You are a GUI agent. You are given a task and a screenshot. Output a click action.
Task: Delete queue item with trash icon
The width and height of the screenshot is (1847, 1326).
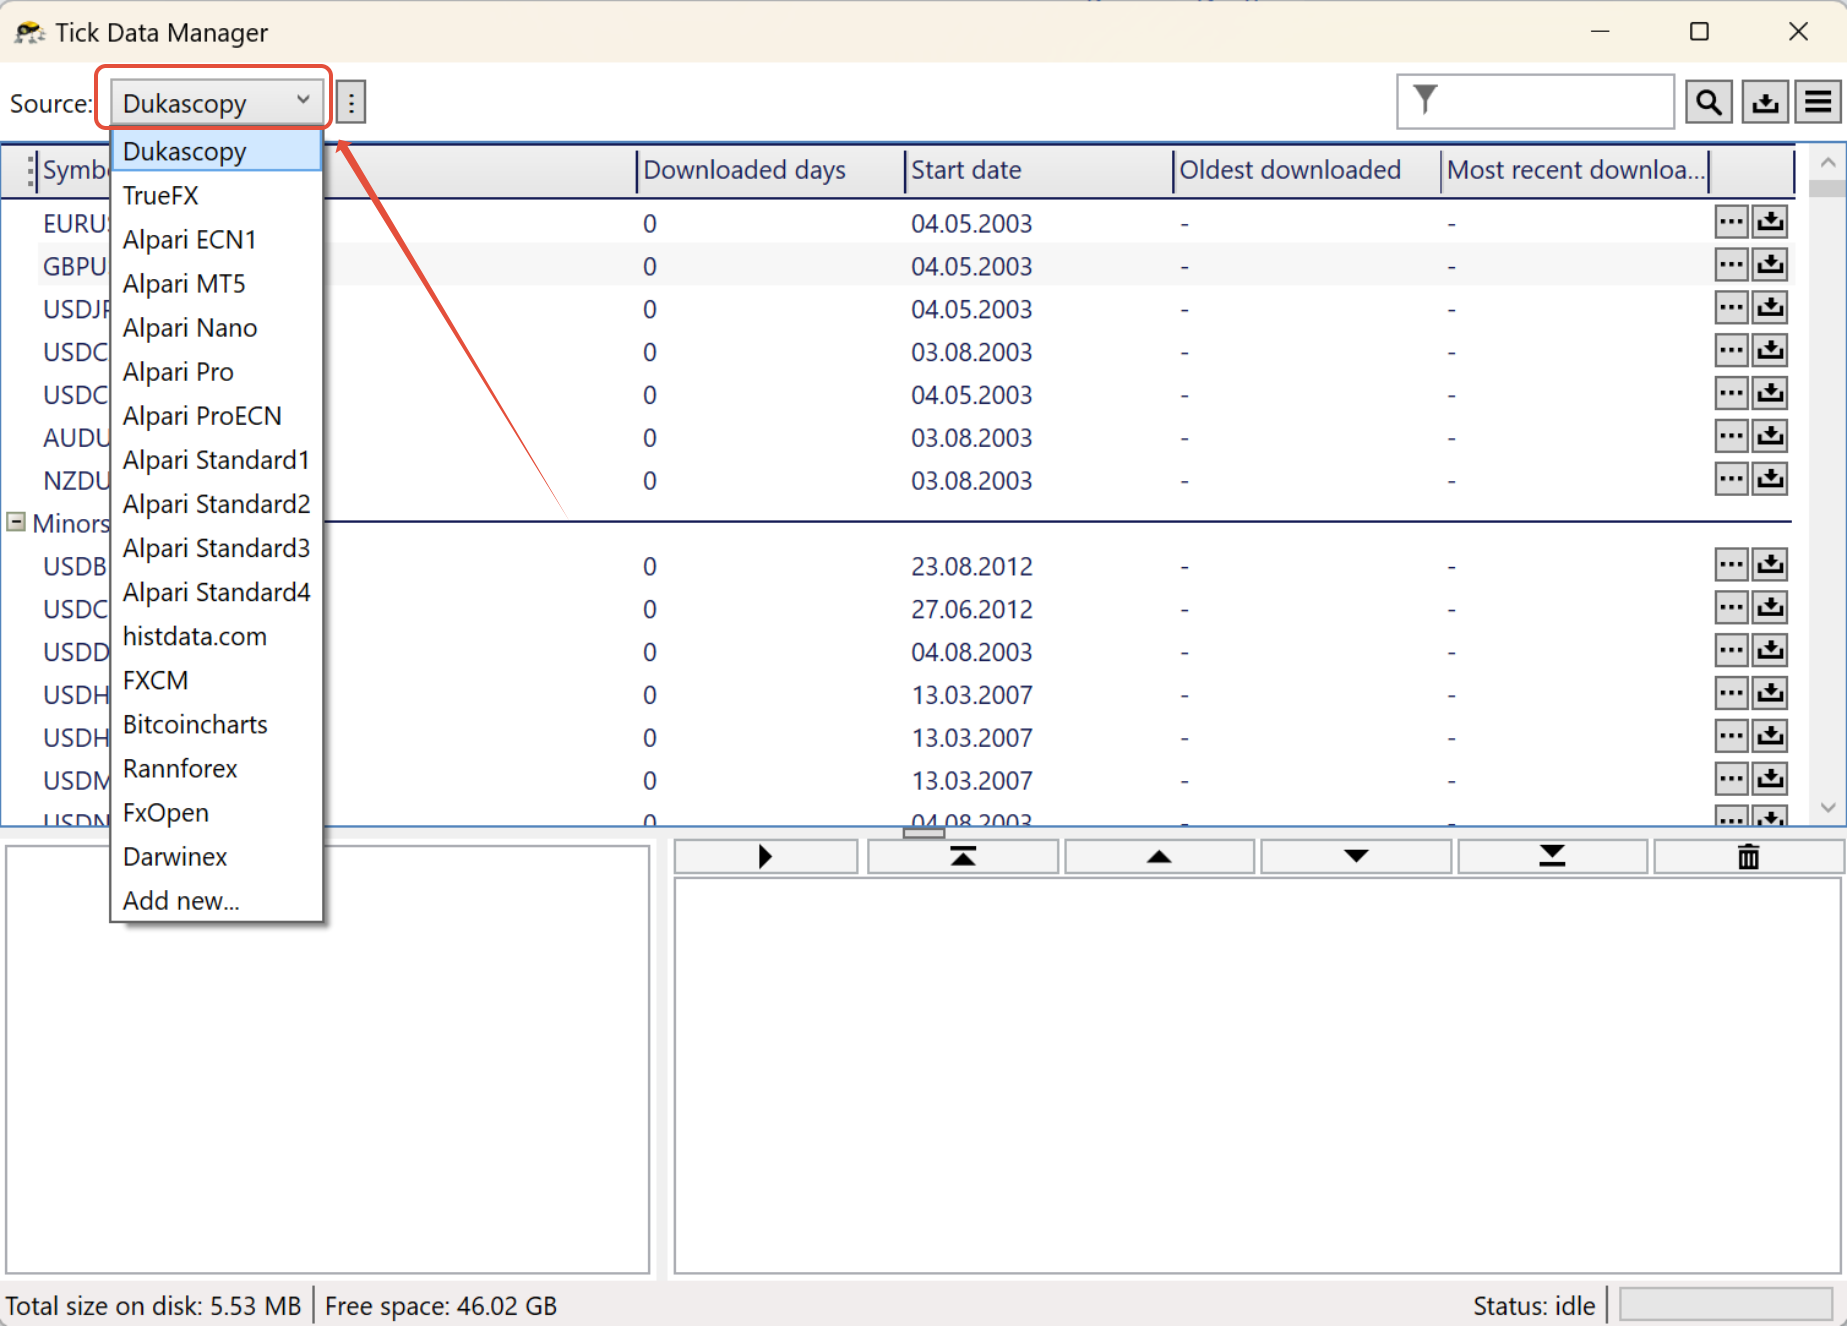(x=1748, y=856)
